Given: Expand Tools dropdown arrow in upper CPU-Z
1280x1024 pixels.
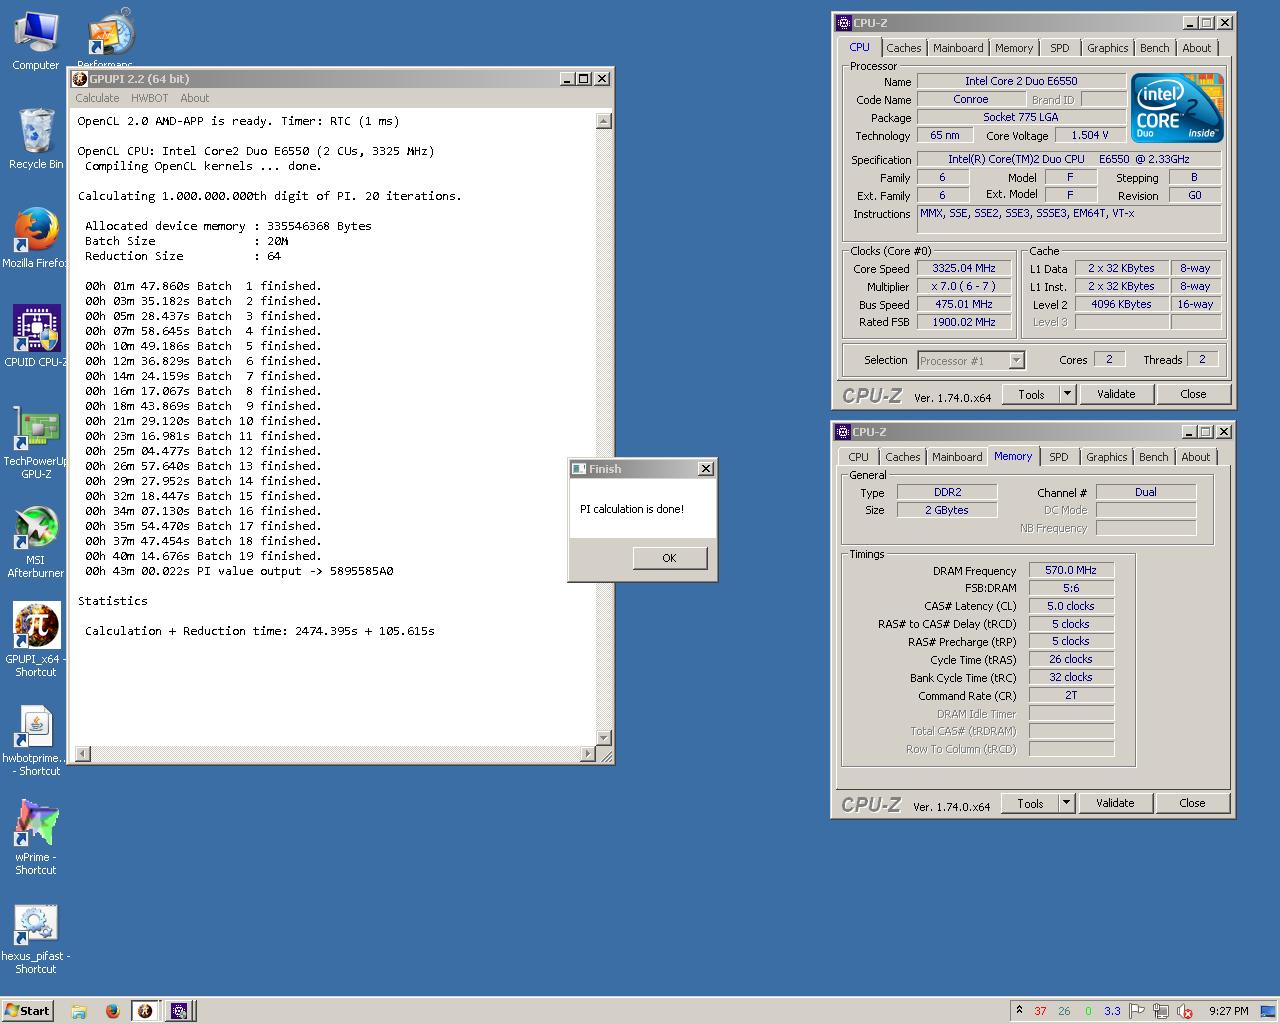Looking at the screenshot, I should pyautogui.click(x=1067, y=394).
